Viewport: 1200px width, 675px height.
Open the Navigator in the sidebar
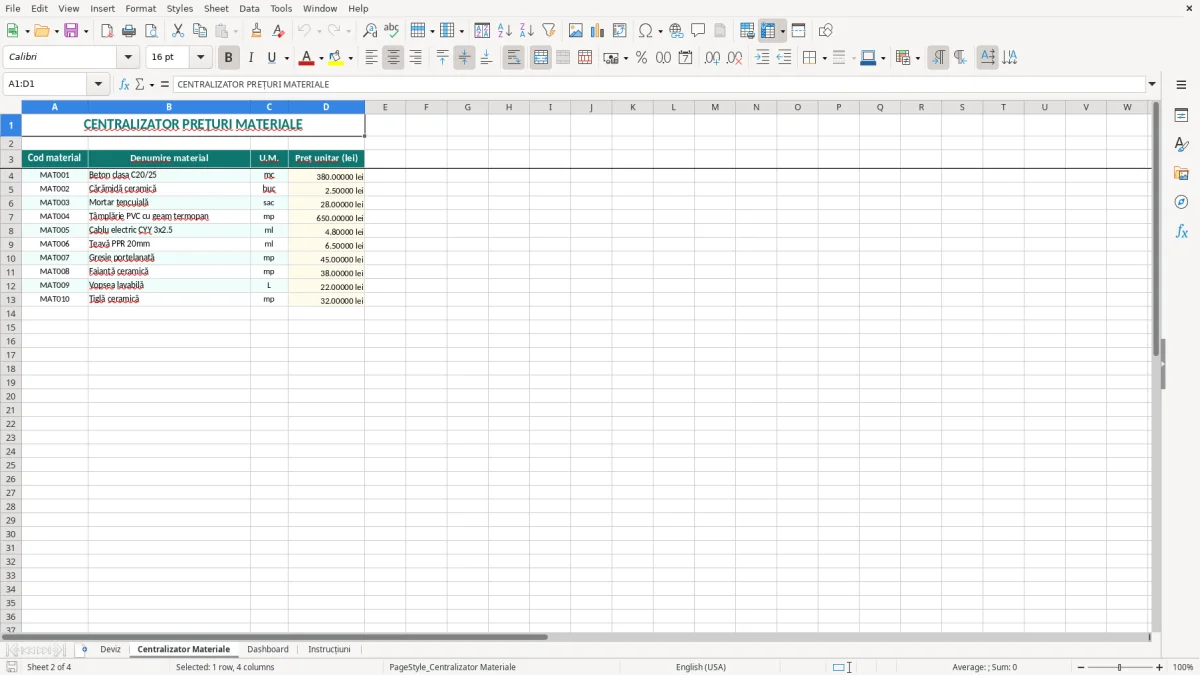1181,202
